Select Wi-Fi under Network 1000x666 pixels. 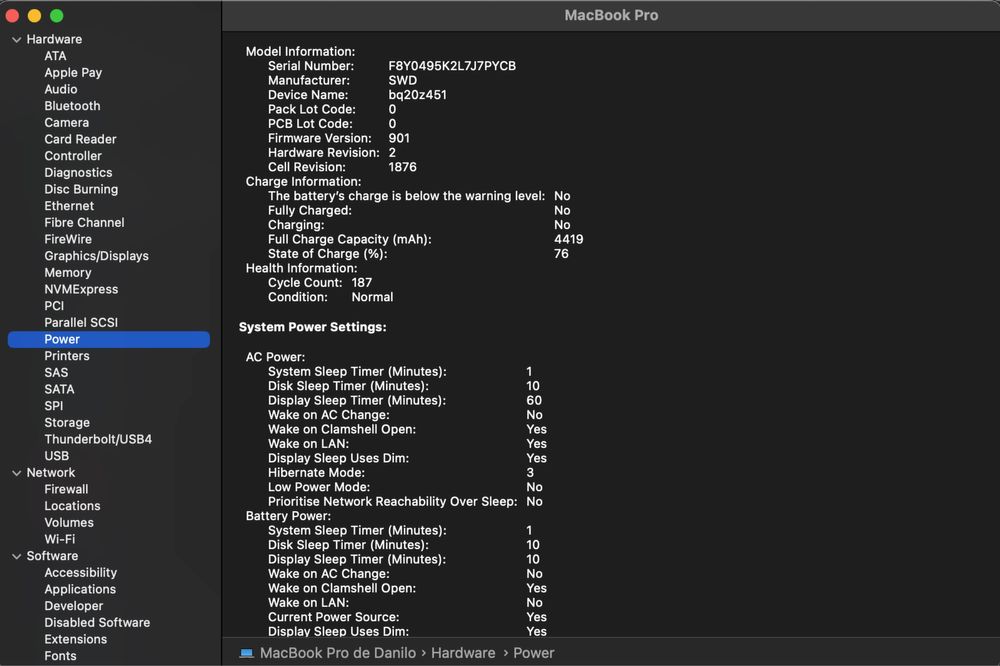(59, 539)
